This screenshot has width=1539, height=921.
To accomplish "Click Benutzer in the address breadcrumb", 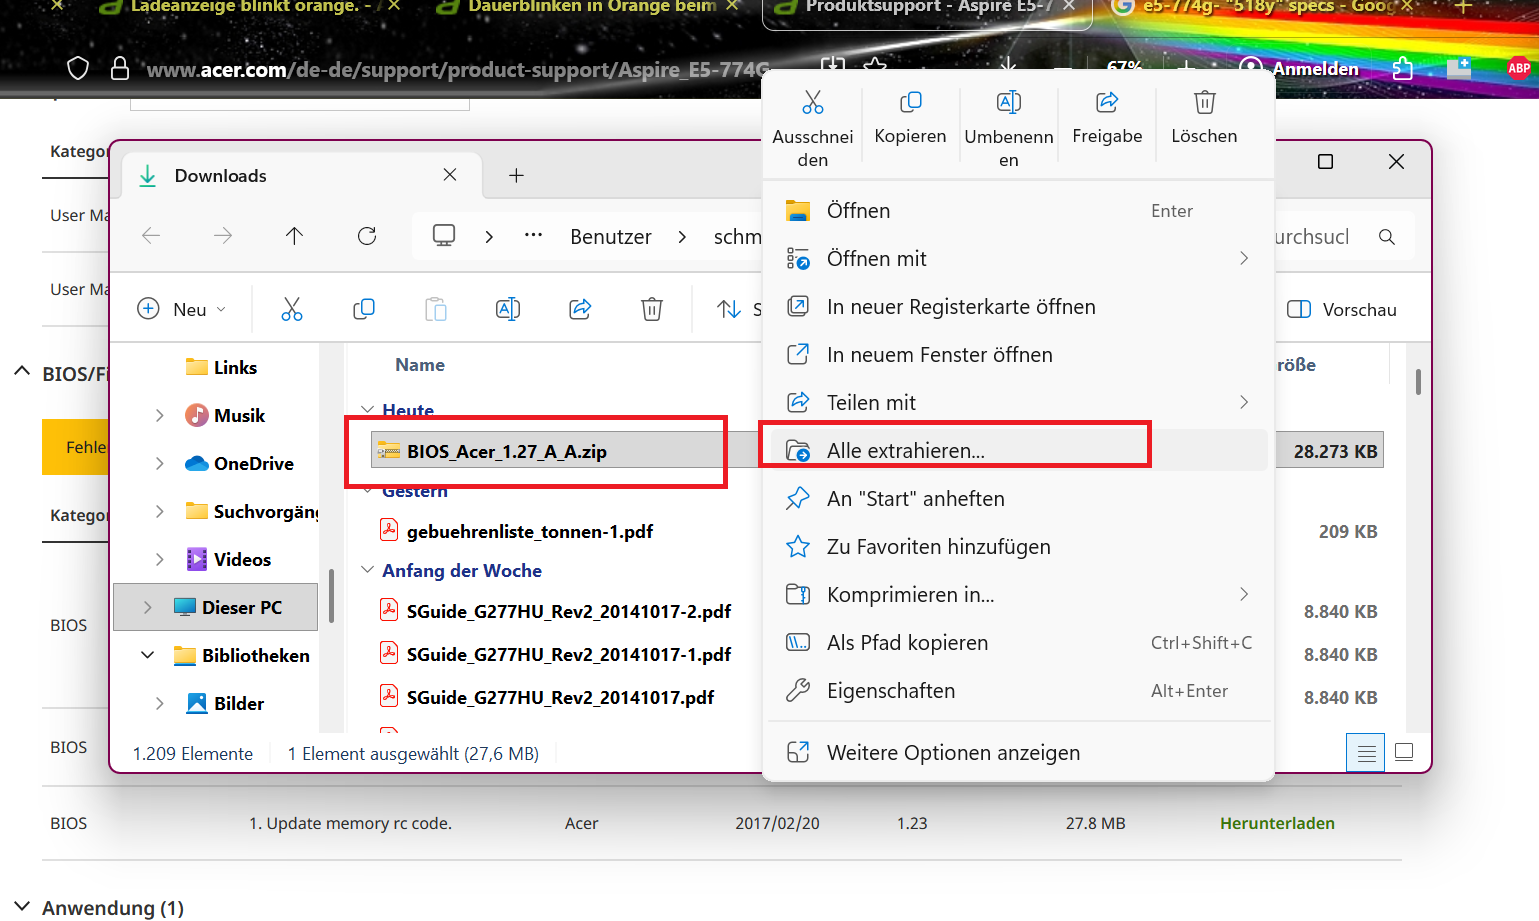I will 611,237.
